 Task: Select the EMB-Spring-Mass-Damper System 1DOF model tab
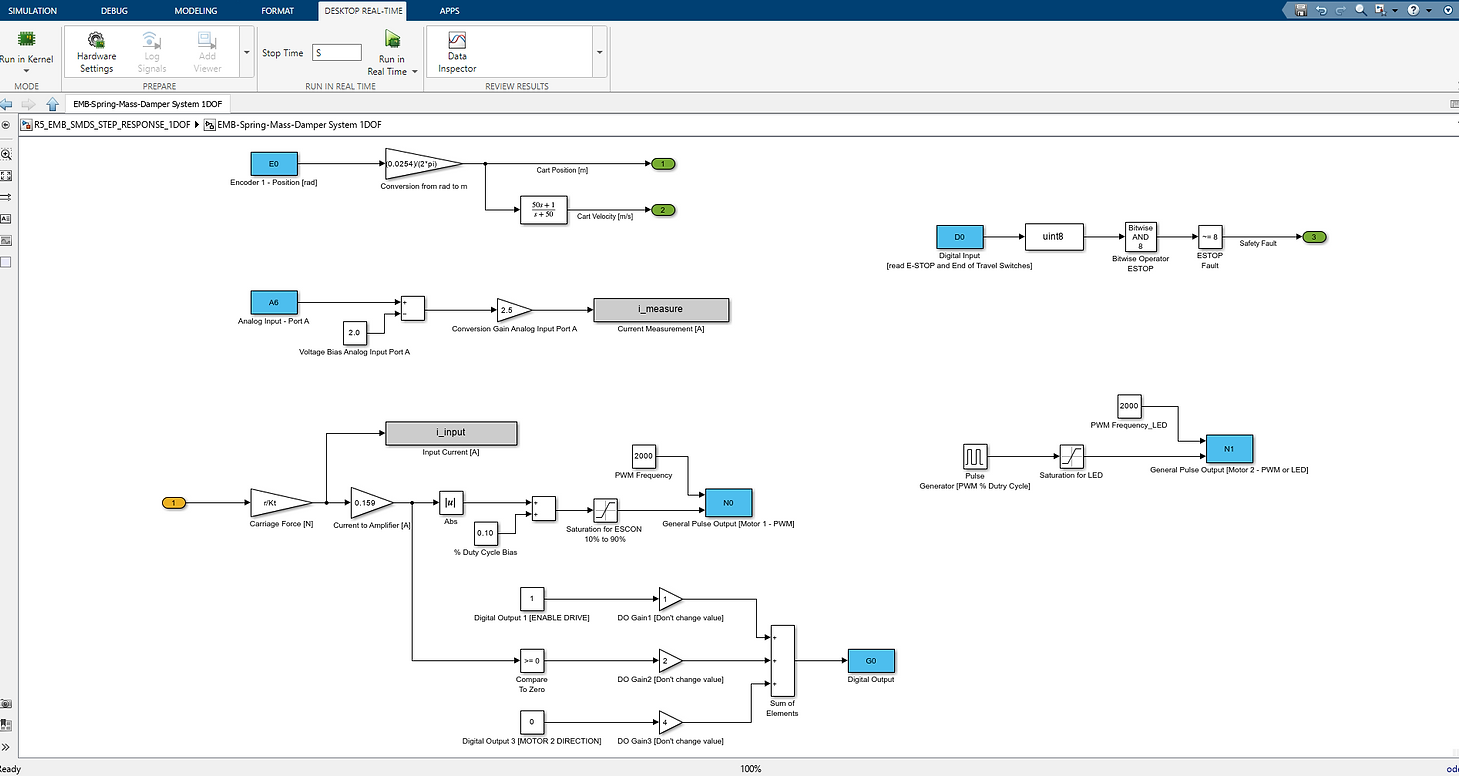tap(148, 104)
